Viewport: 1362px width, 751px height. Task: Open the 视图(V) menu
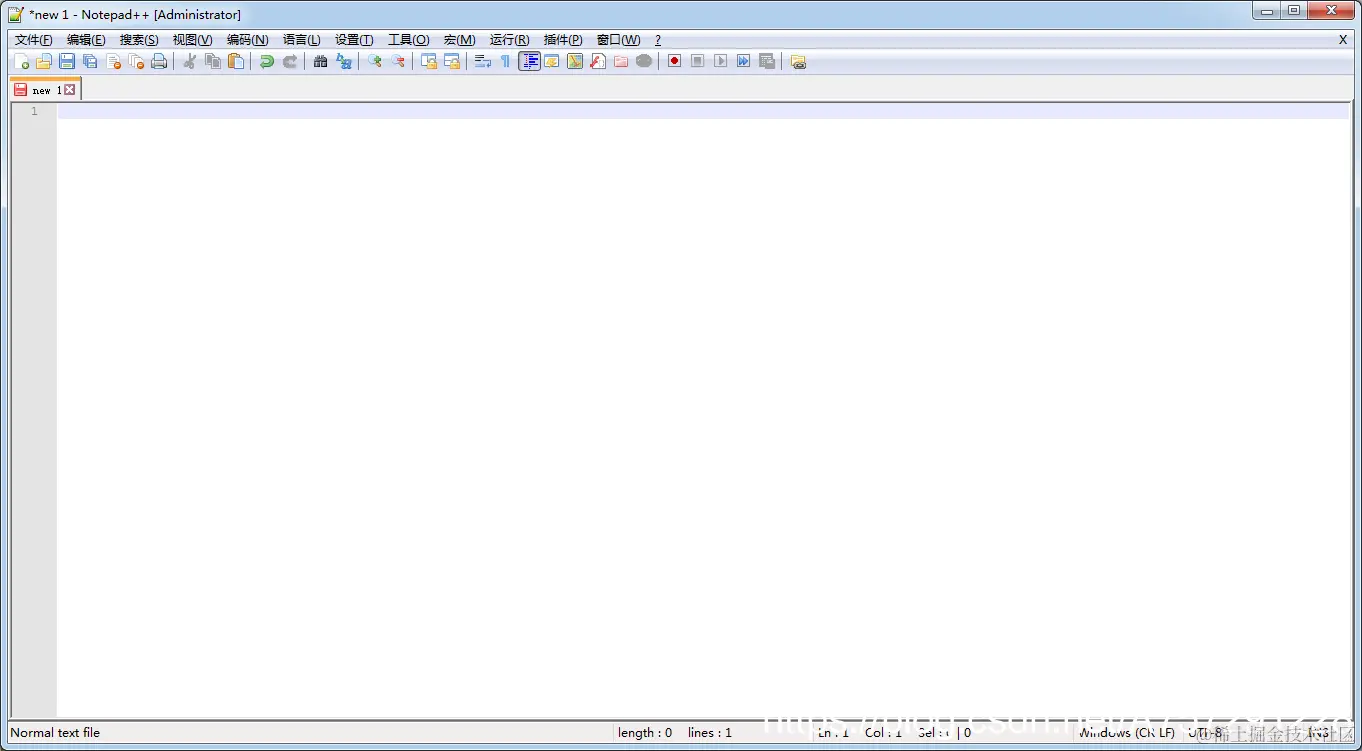192,40
